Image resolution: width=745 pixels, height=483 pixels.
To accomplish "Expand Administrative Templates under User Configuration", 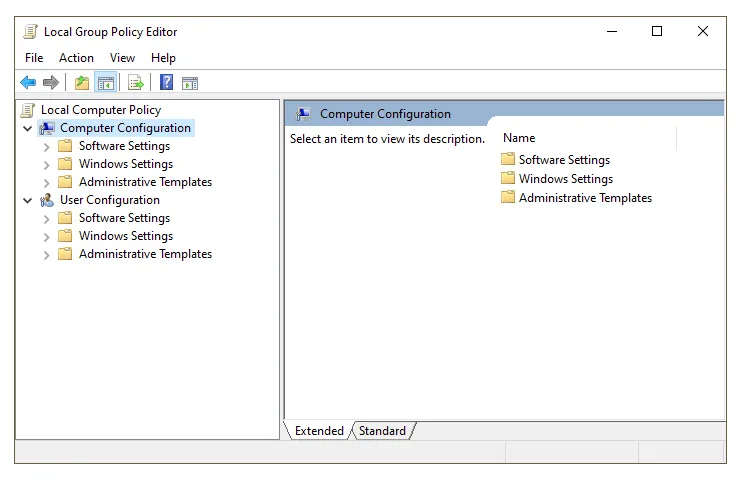I will pyautogui.click(x=47, y=255).
